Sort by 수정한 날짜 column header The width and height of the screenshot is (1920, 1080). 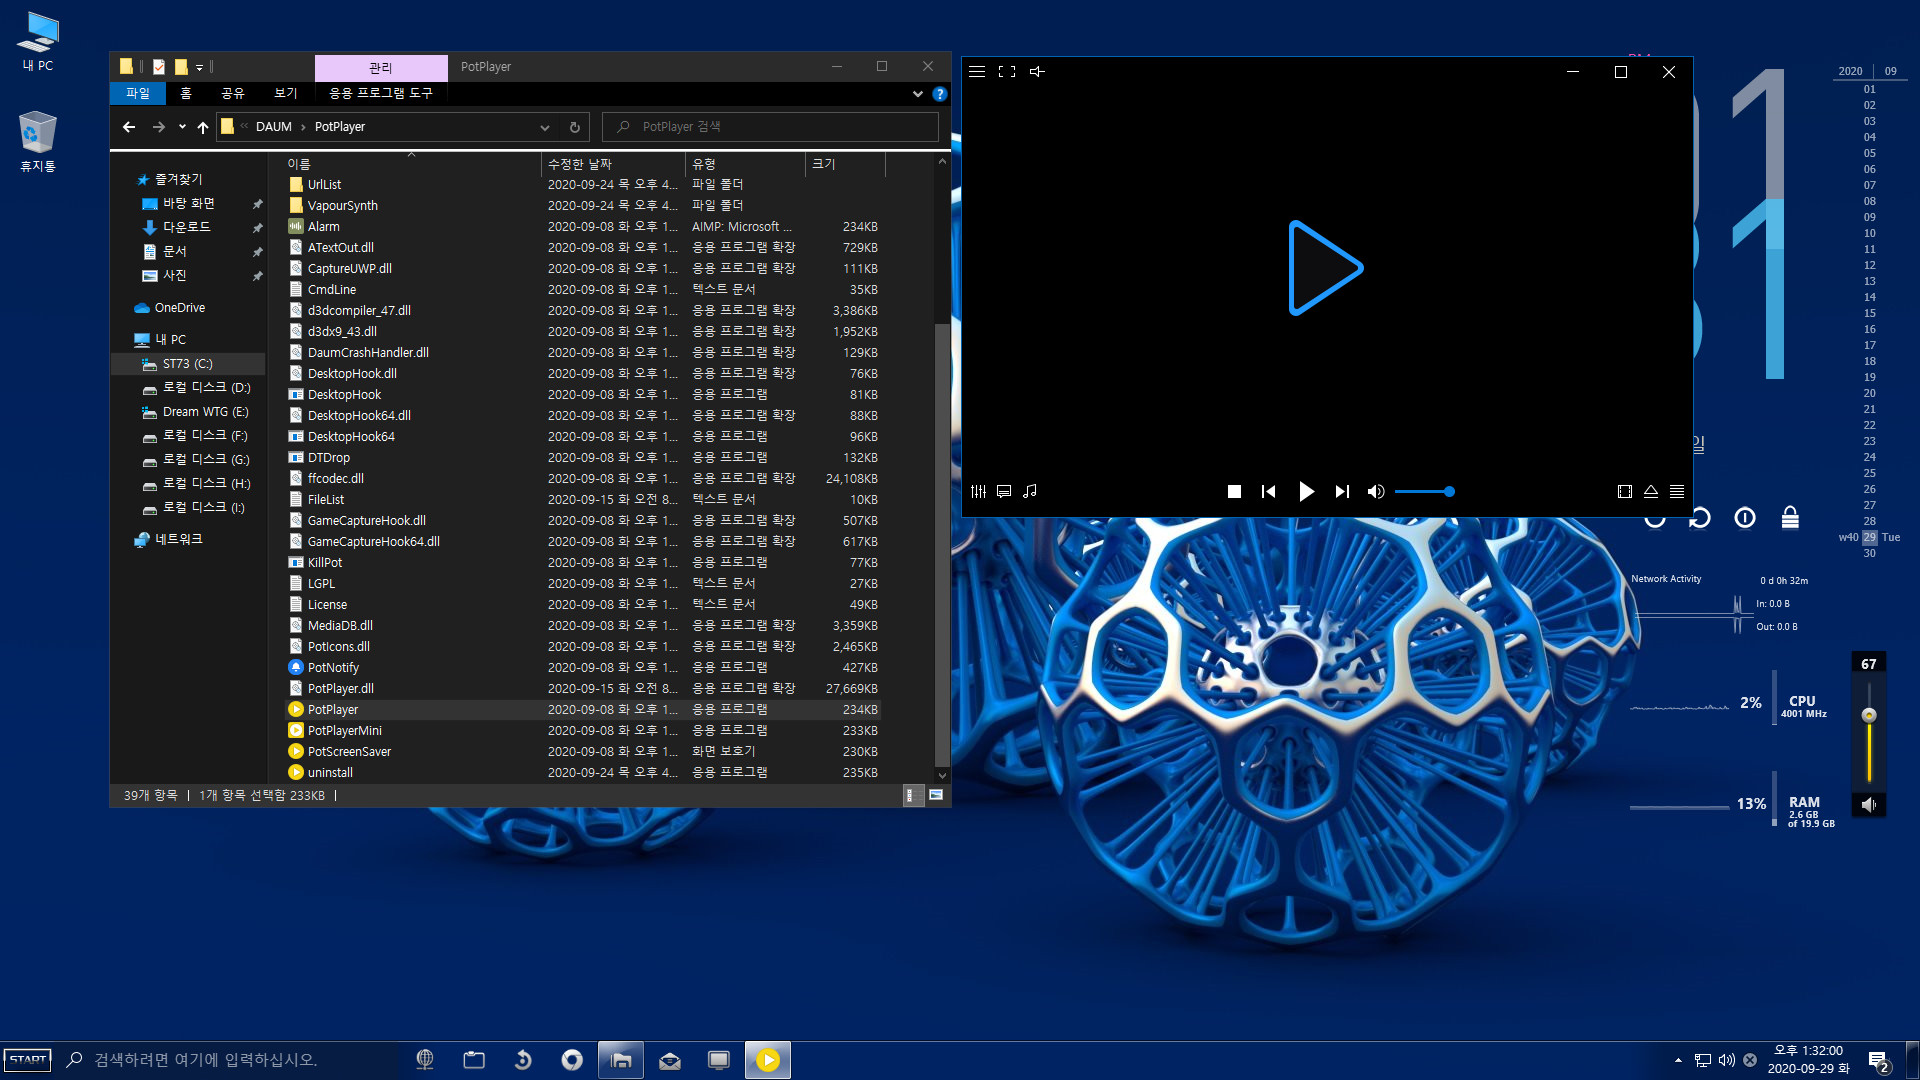[613, 164]
